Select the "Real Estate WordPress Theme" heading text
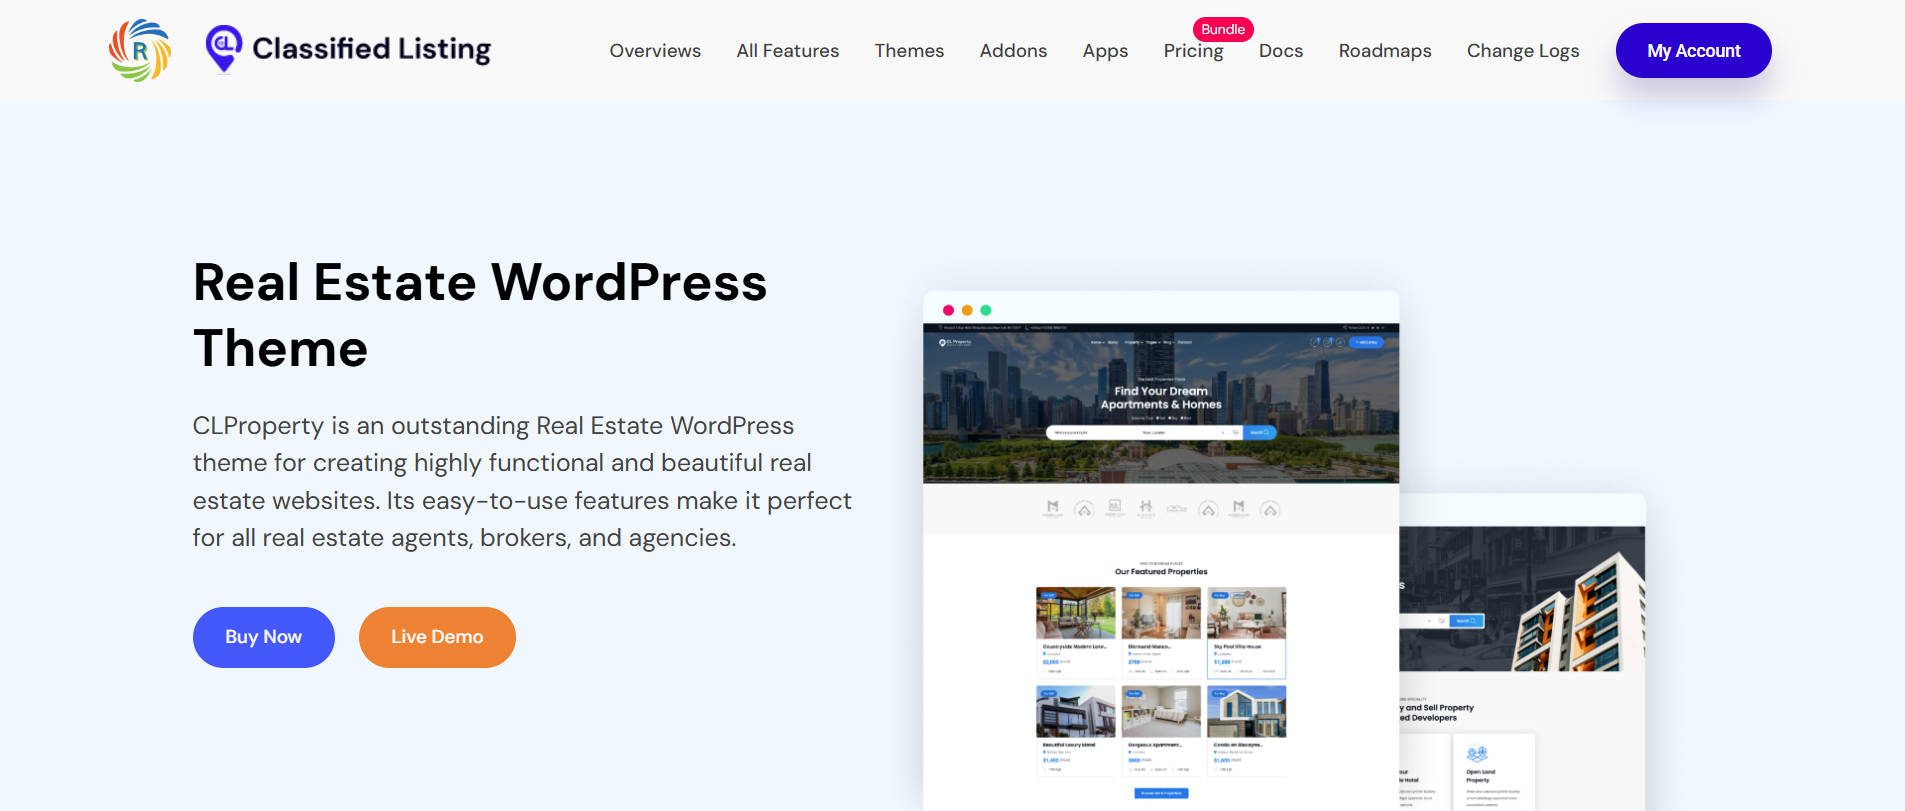This screenshot has height=811, width=1905. point(480,315)
